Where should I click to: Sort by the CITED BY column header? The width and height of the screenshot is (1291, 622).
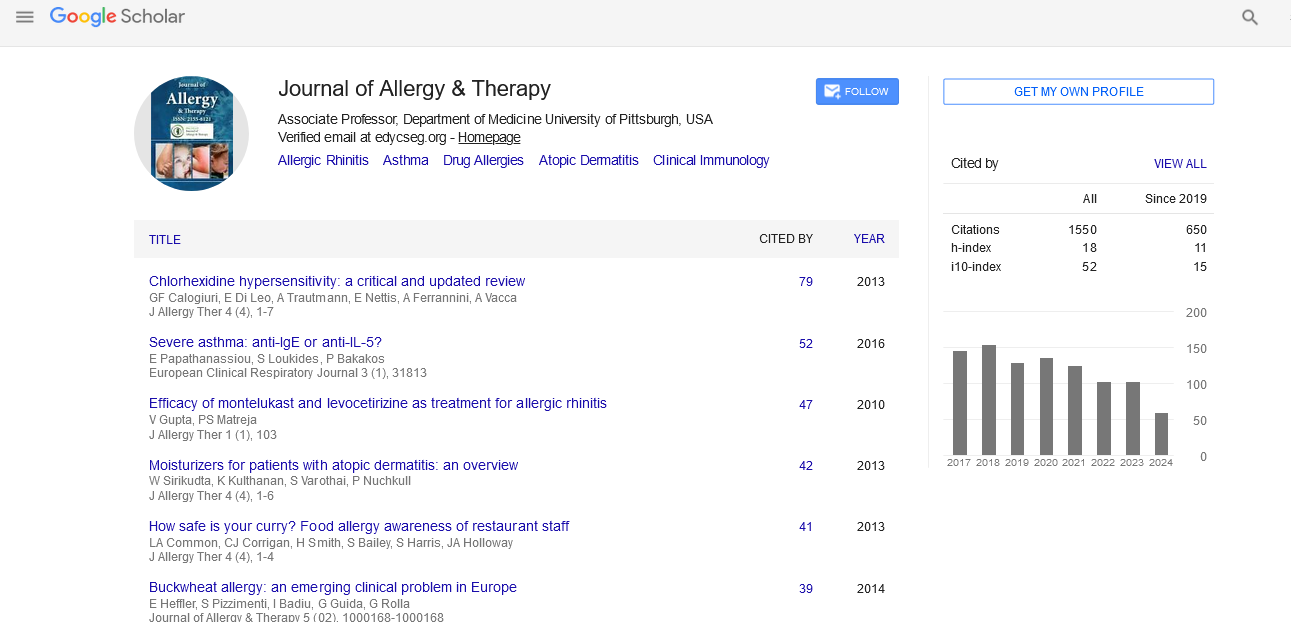click(786, 239)
